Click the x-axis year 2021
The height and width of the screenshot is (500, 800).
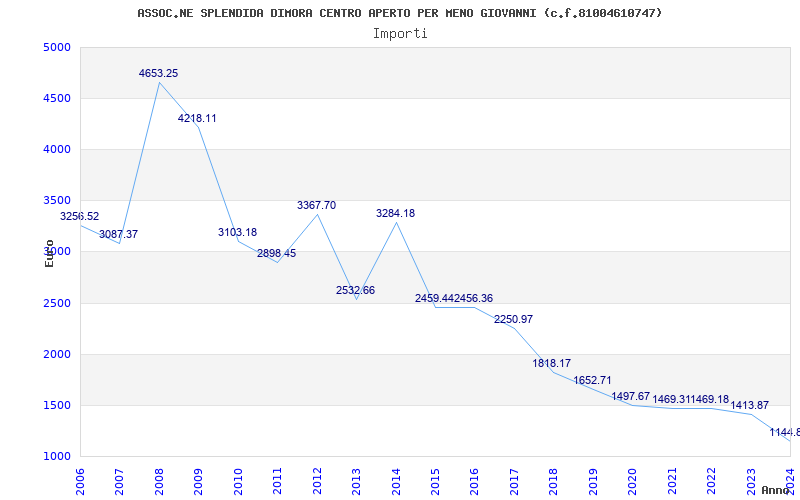point(672,482)
